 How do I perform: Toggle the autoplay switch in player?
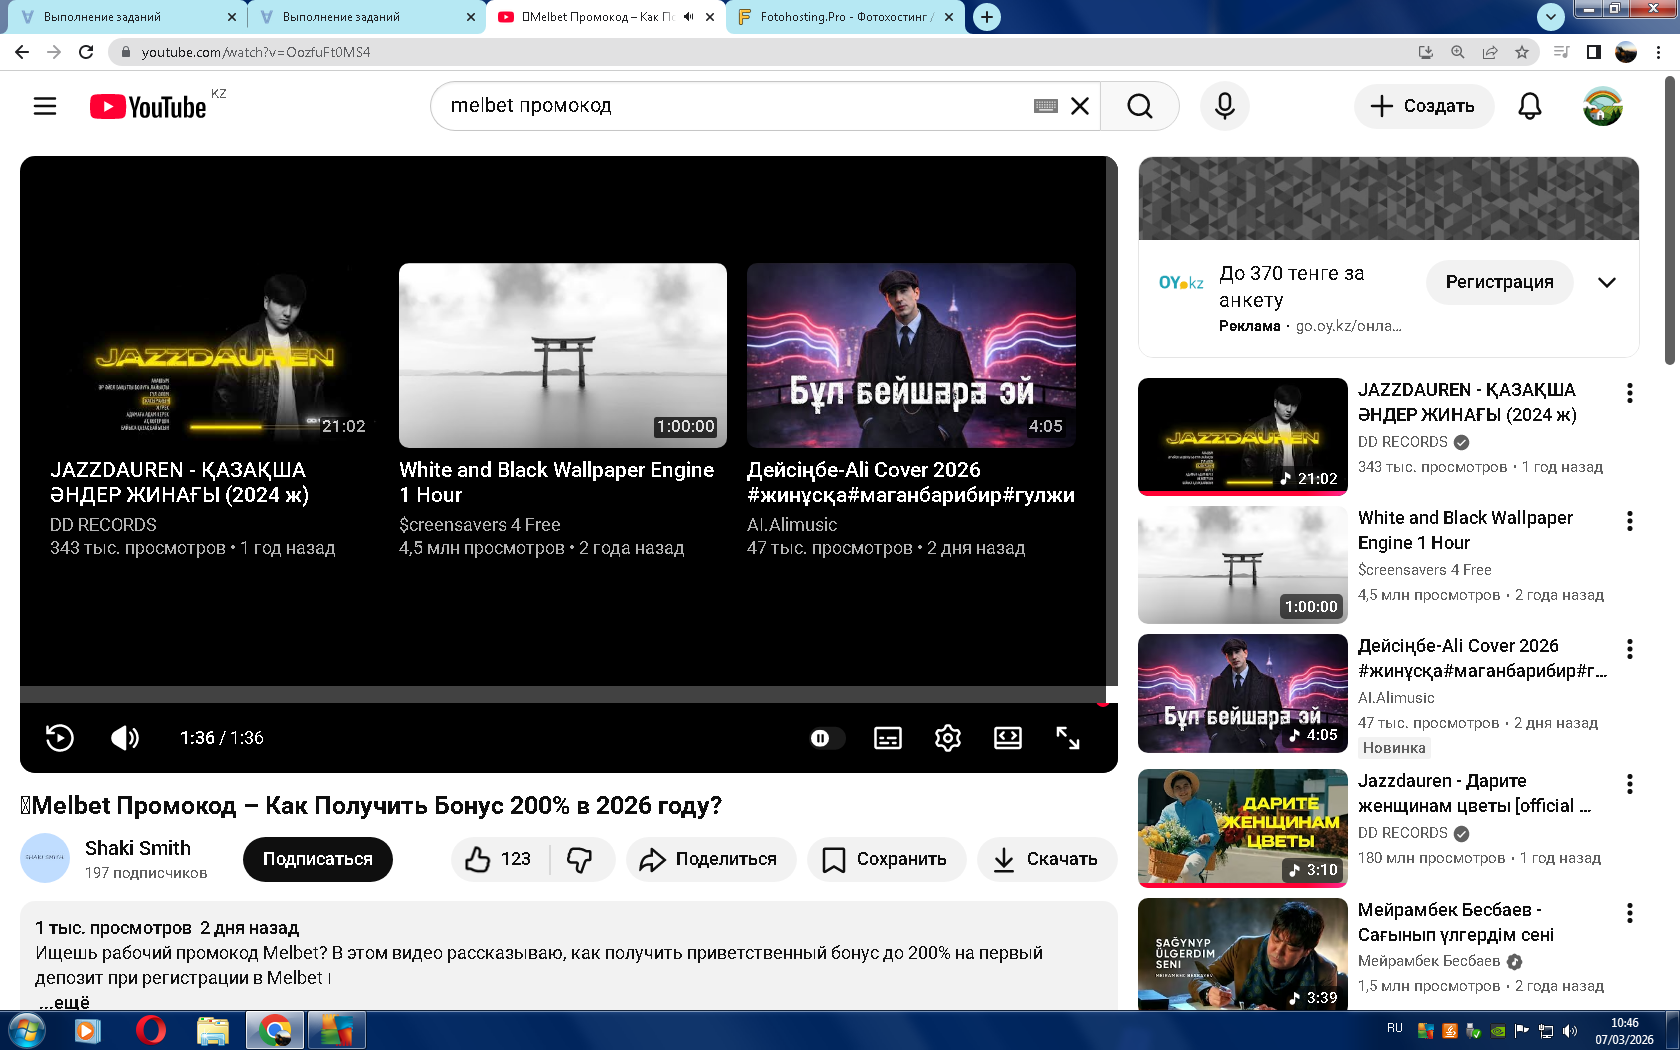pyautogui.click(x=826, y=738)
